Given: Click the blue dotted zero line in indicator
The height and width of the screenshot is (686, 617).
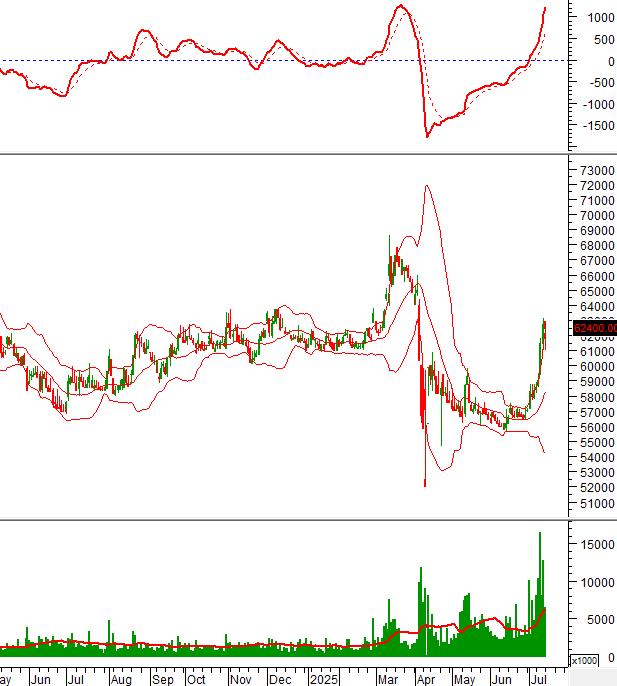Looking at the screenshot, I should (x=300, y=60).
